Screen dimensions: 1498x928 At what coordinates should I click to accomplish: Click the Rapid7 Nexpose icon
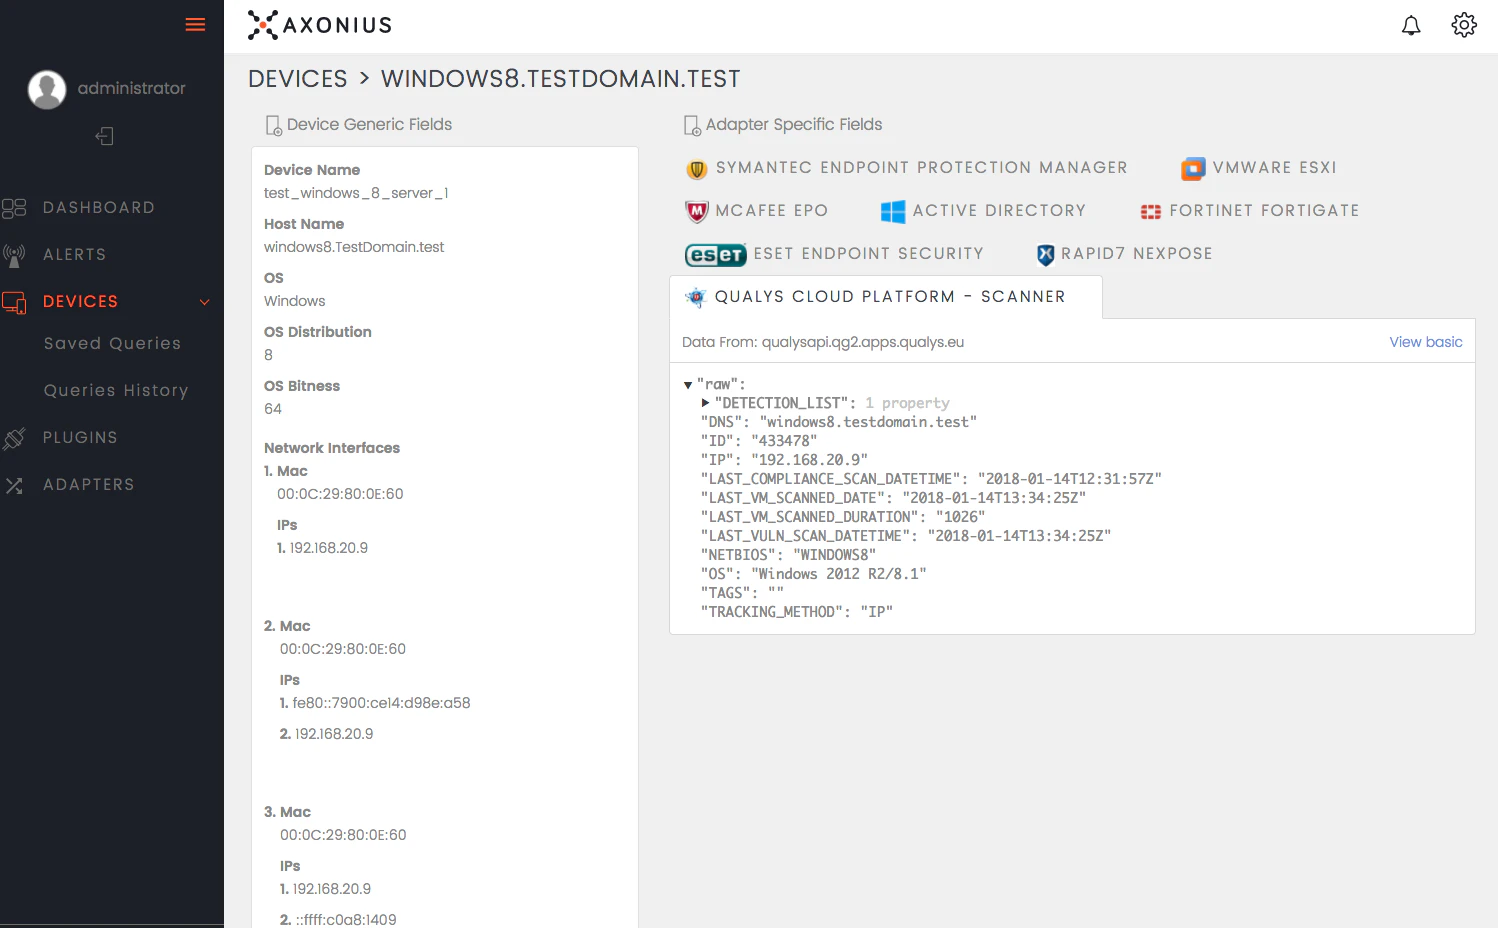(x=1046, y=255)
